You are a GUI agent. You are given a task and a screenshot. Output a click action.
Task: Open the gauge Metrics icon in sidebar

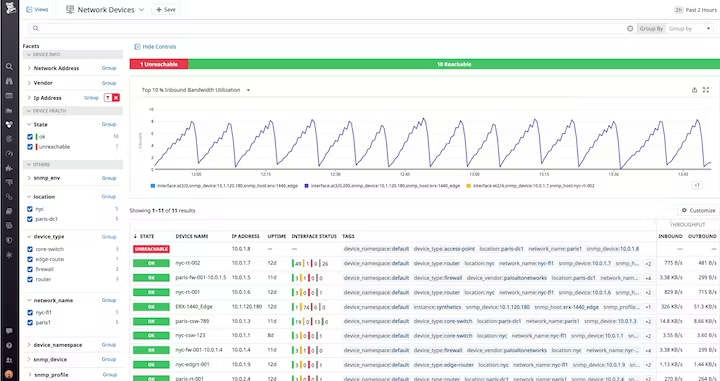click(x=9, y=154)
